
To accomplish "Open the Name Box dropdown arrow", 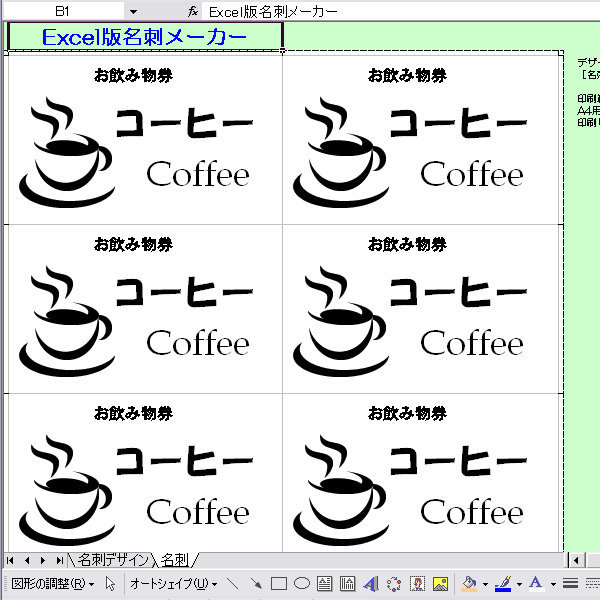I will tap(133, 11).
